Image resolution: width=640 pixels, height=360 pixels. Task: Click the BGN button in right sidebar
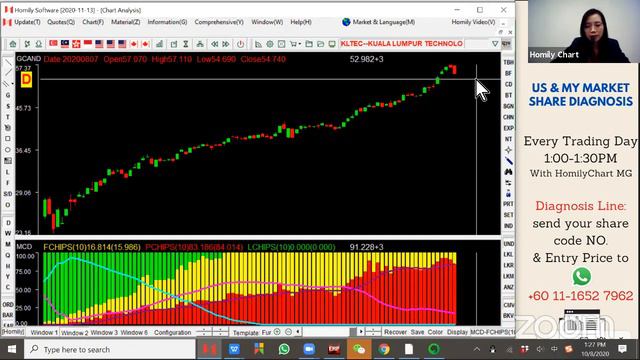[509, 106]
